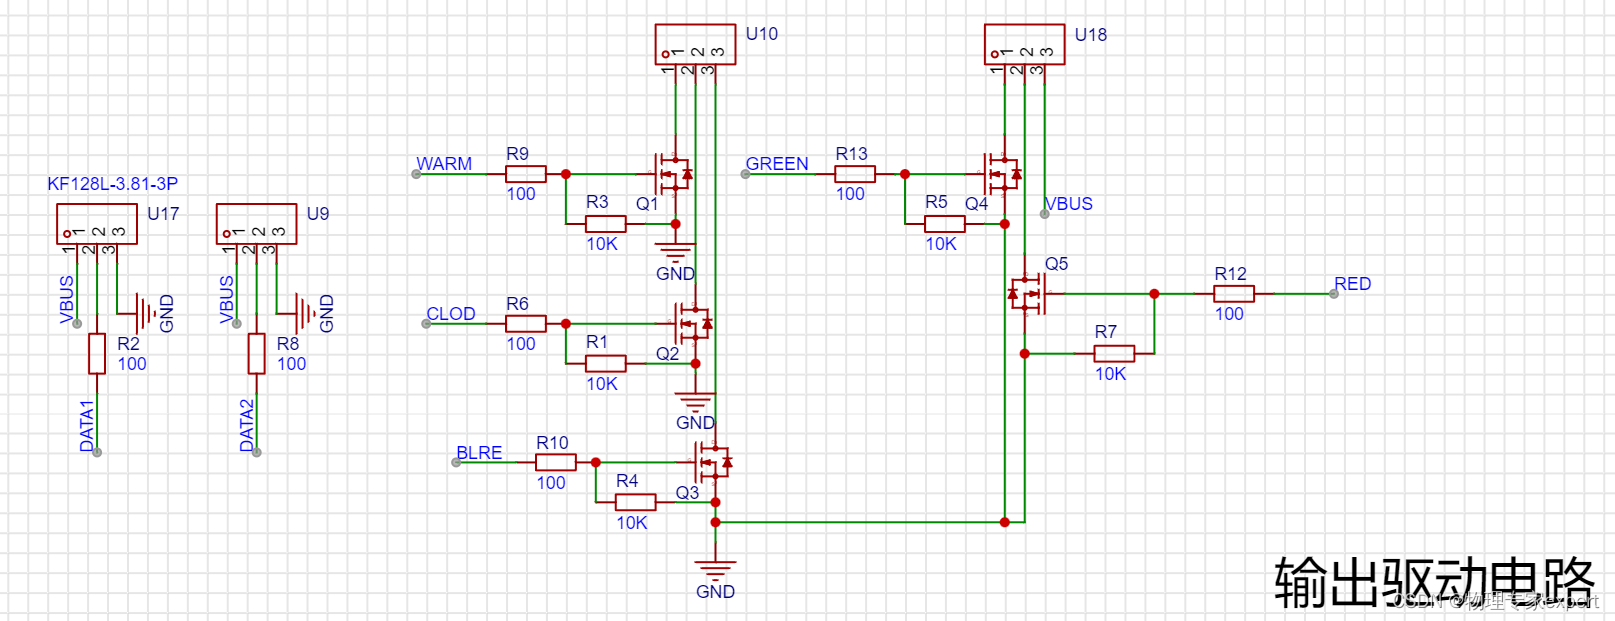
Task: Pick resistor R12 on RED line
Action: 1234,294
